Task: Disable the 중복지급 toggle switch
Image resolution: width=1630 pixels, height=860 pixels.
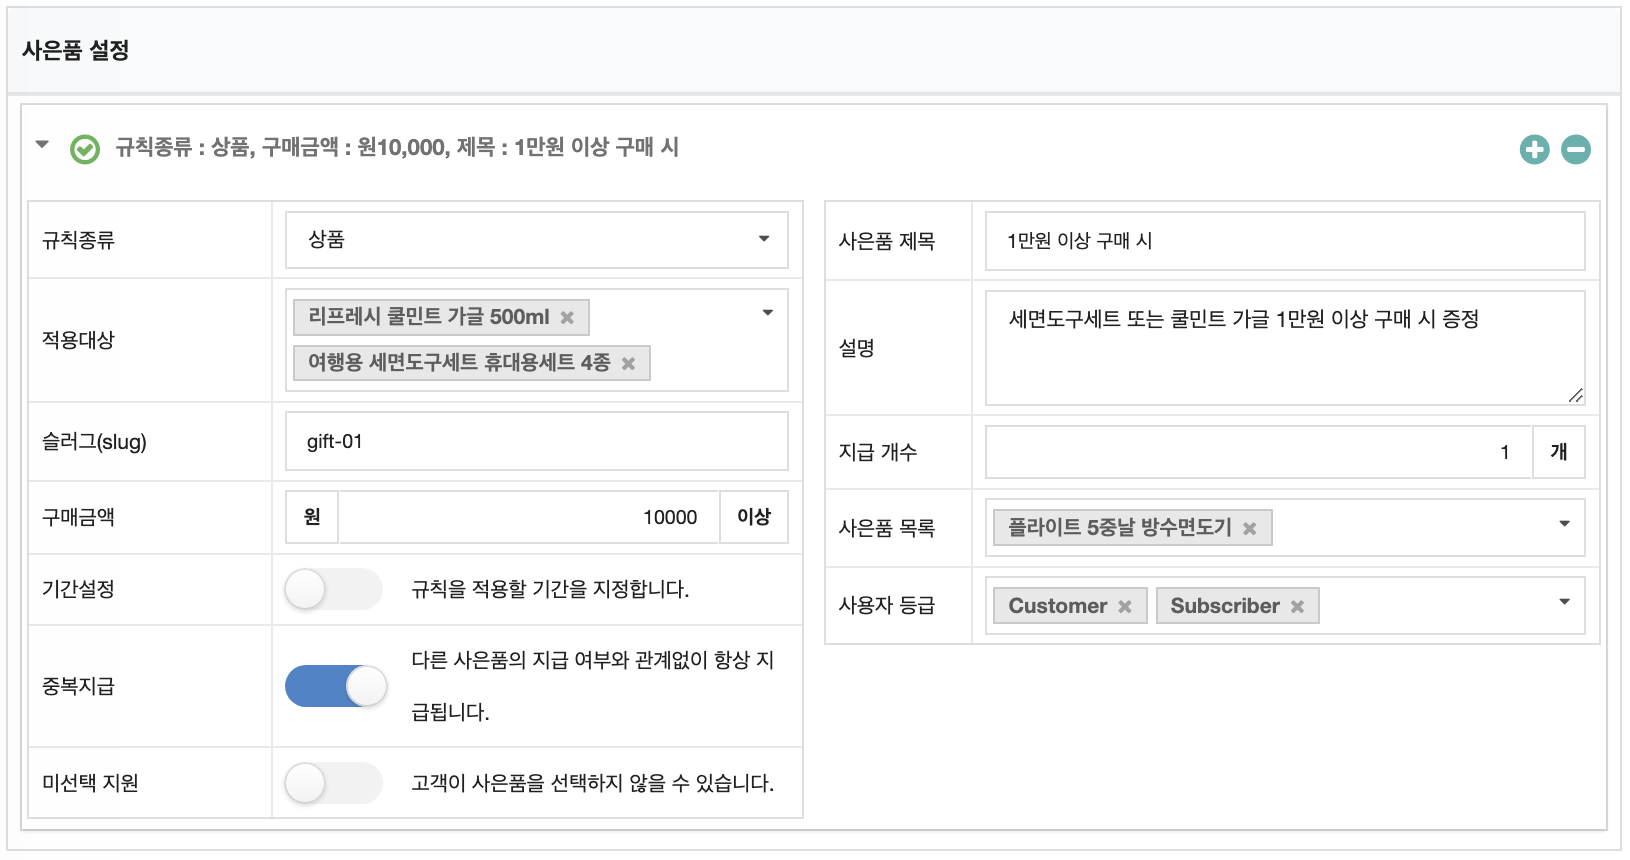Action: (x=336, y=687)
